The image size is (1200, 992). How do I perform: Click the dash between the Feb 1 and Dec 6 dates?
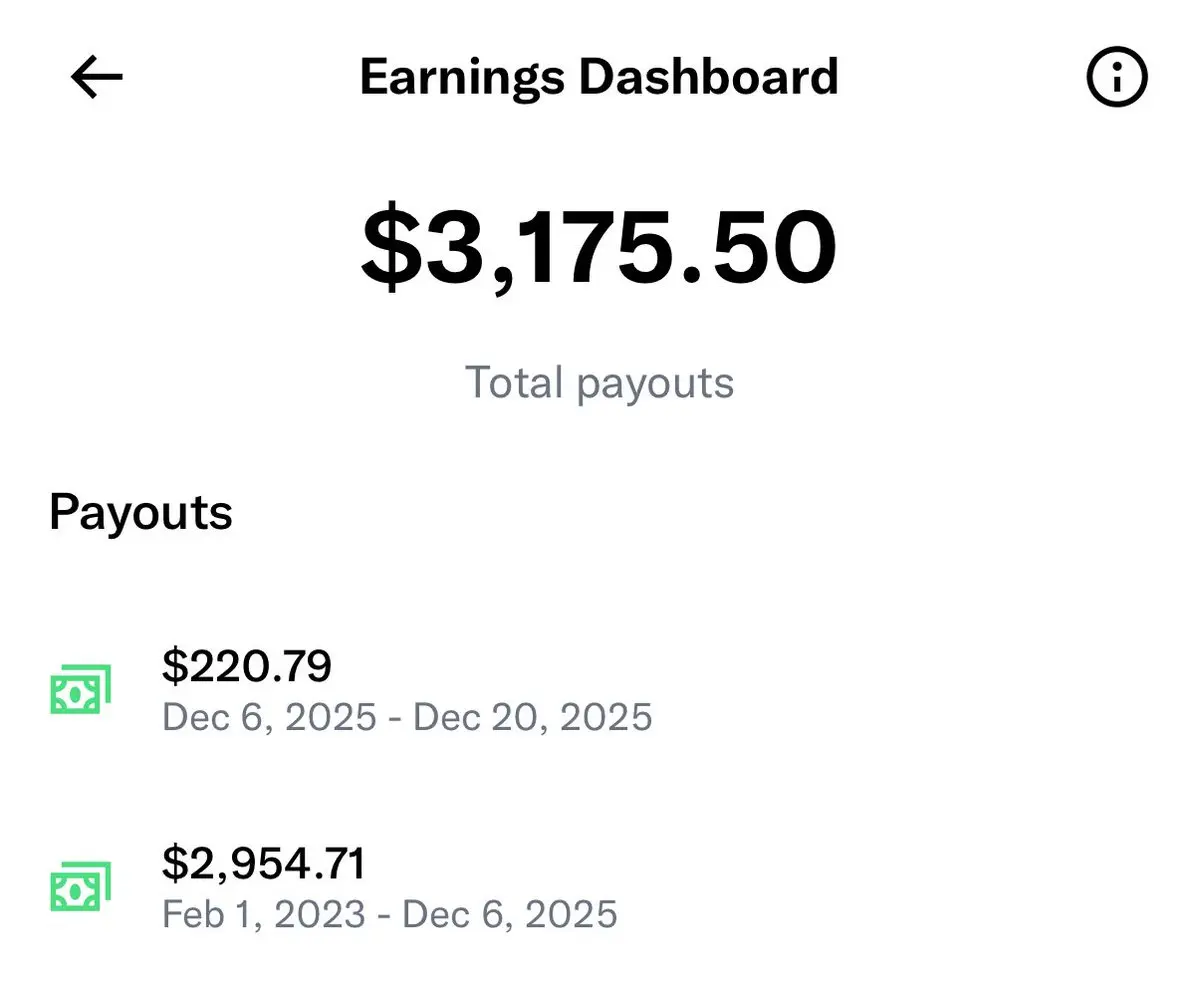click(384, 914)
